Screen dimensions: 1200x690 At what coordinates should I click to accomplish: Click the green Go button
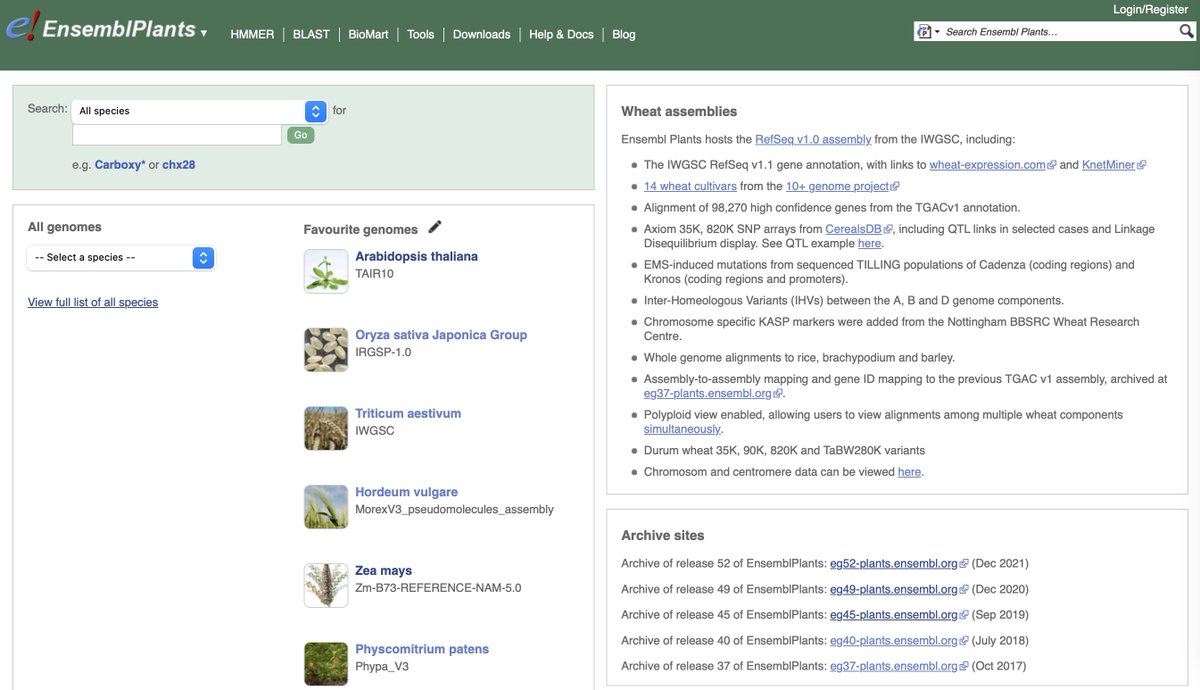pyautogui.click(x=300, y=135)
